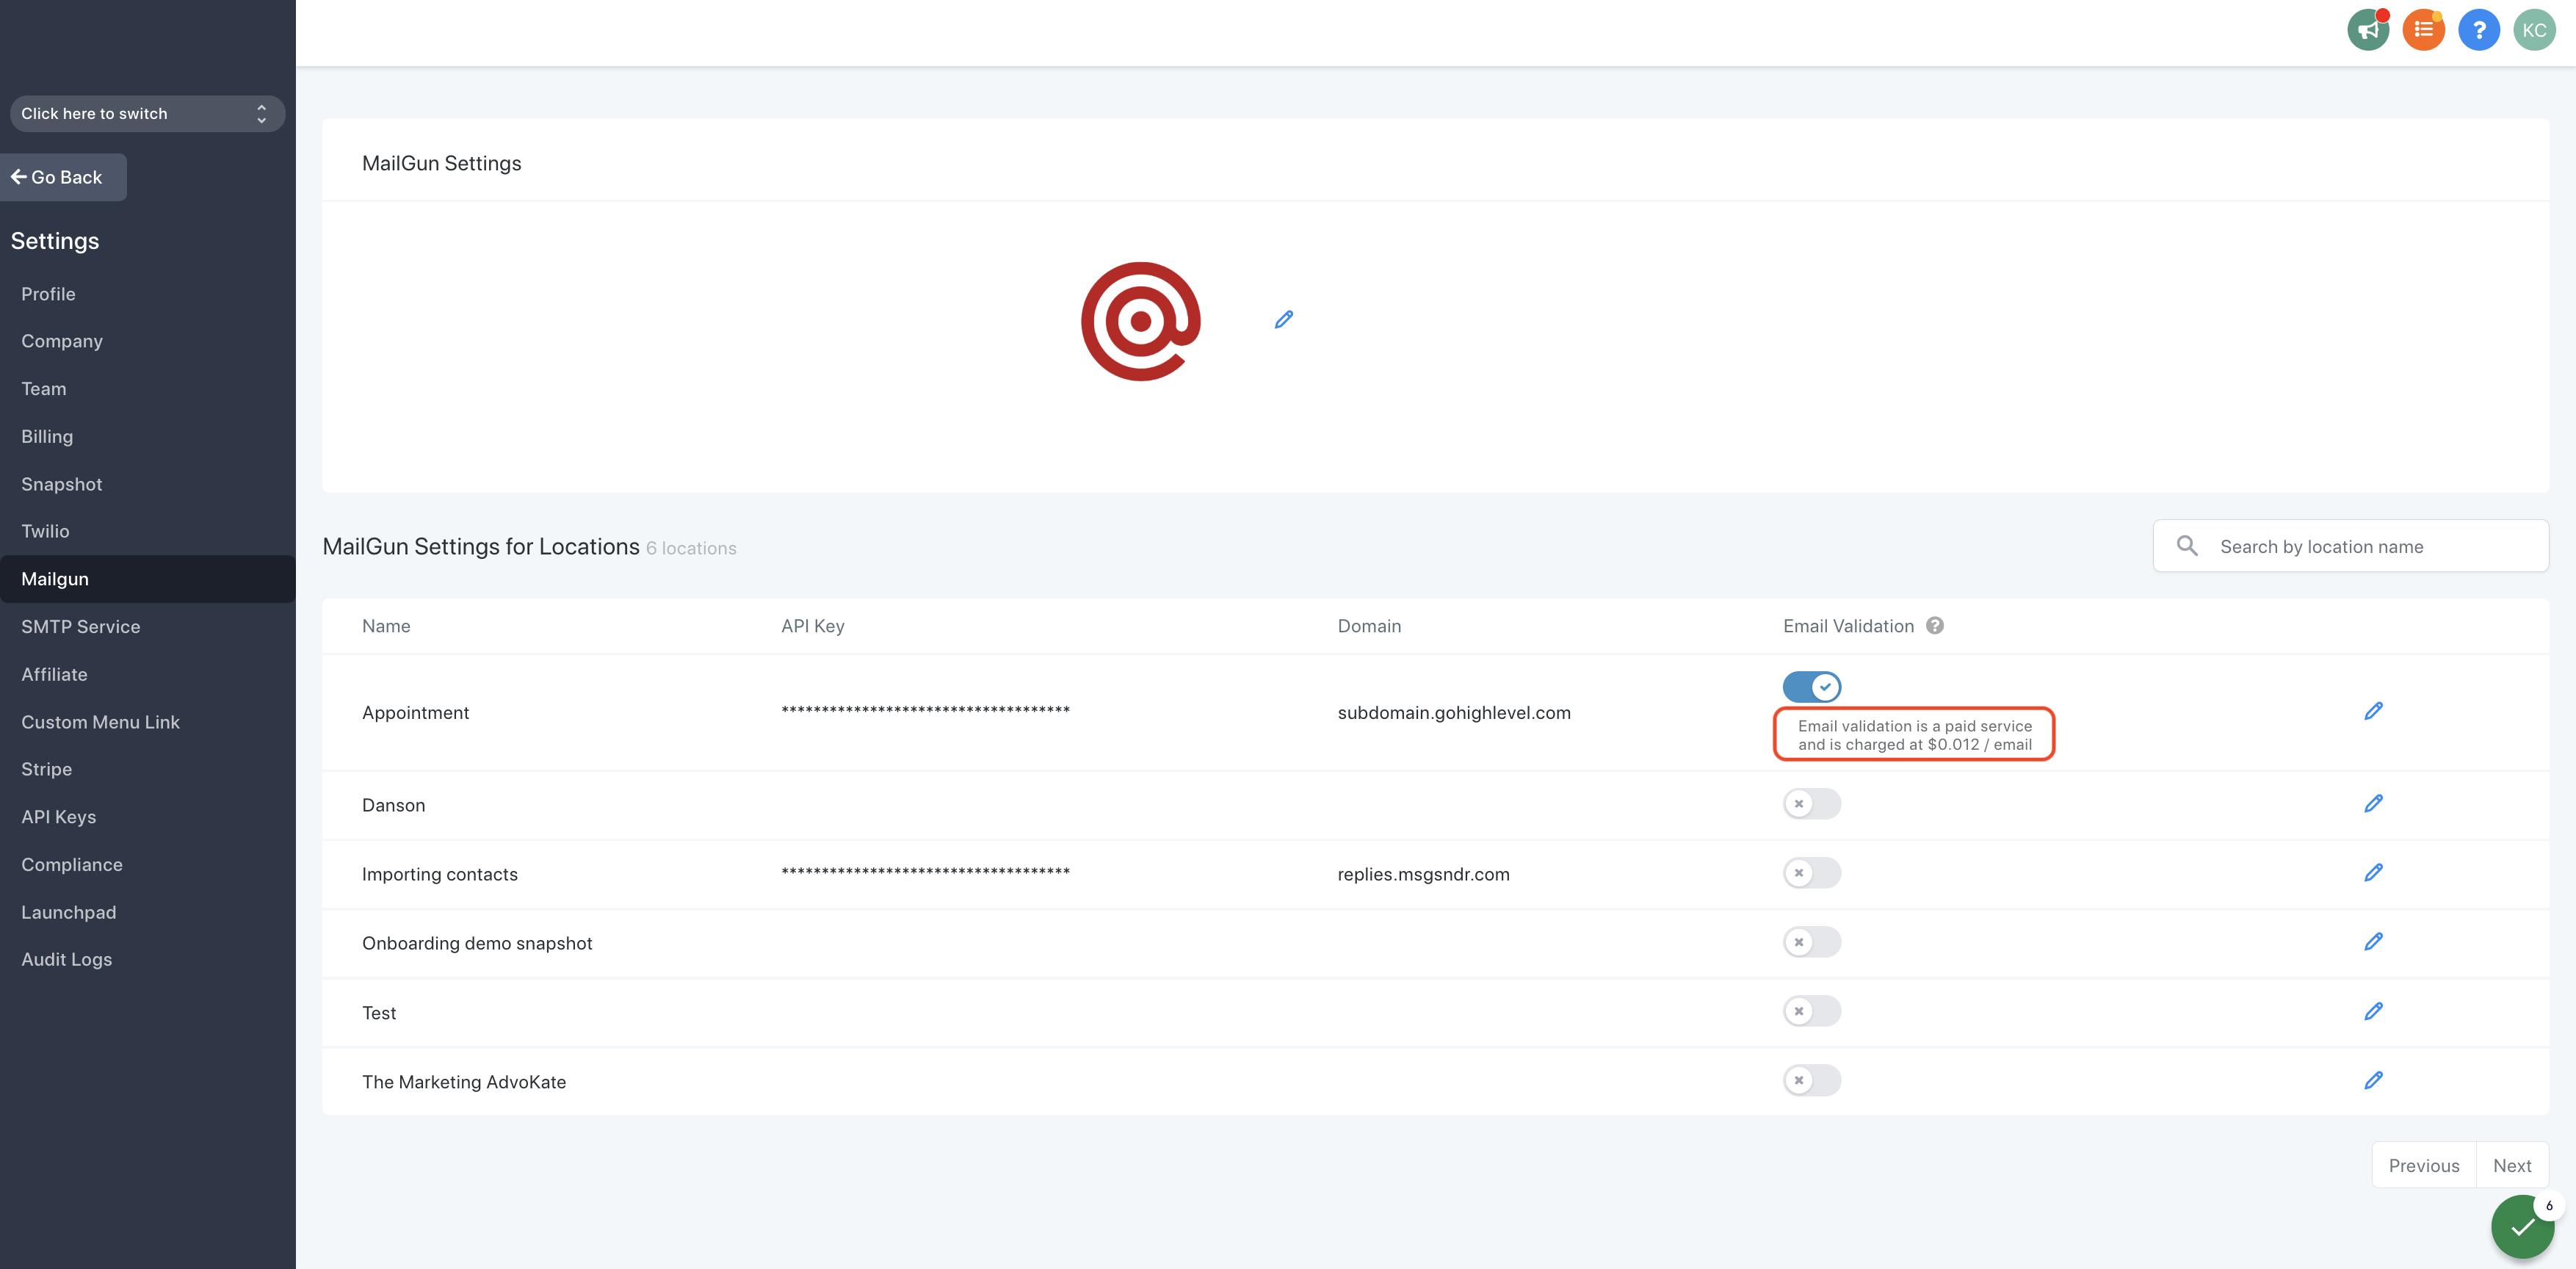Open Stripe settings

47,769
